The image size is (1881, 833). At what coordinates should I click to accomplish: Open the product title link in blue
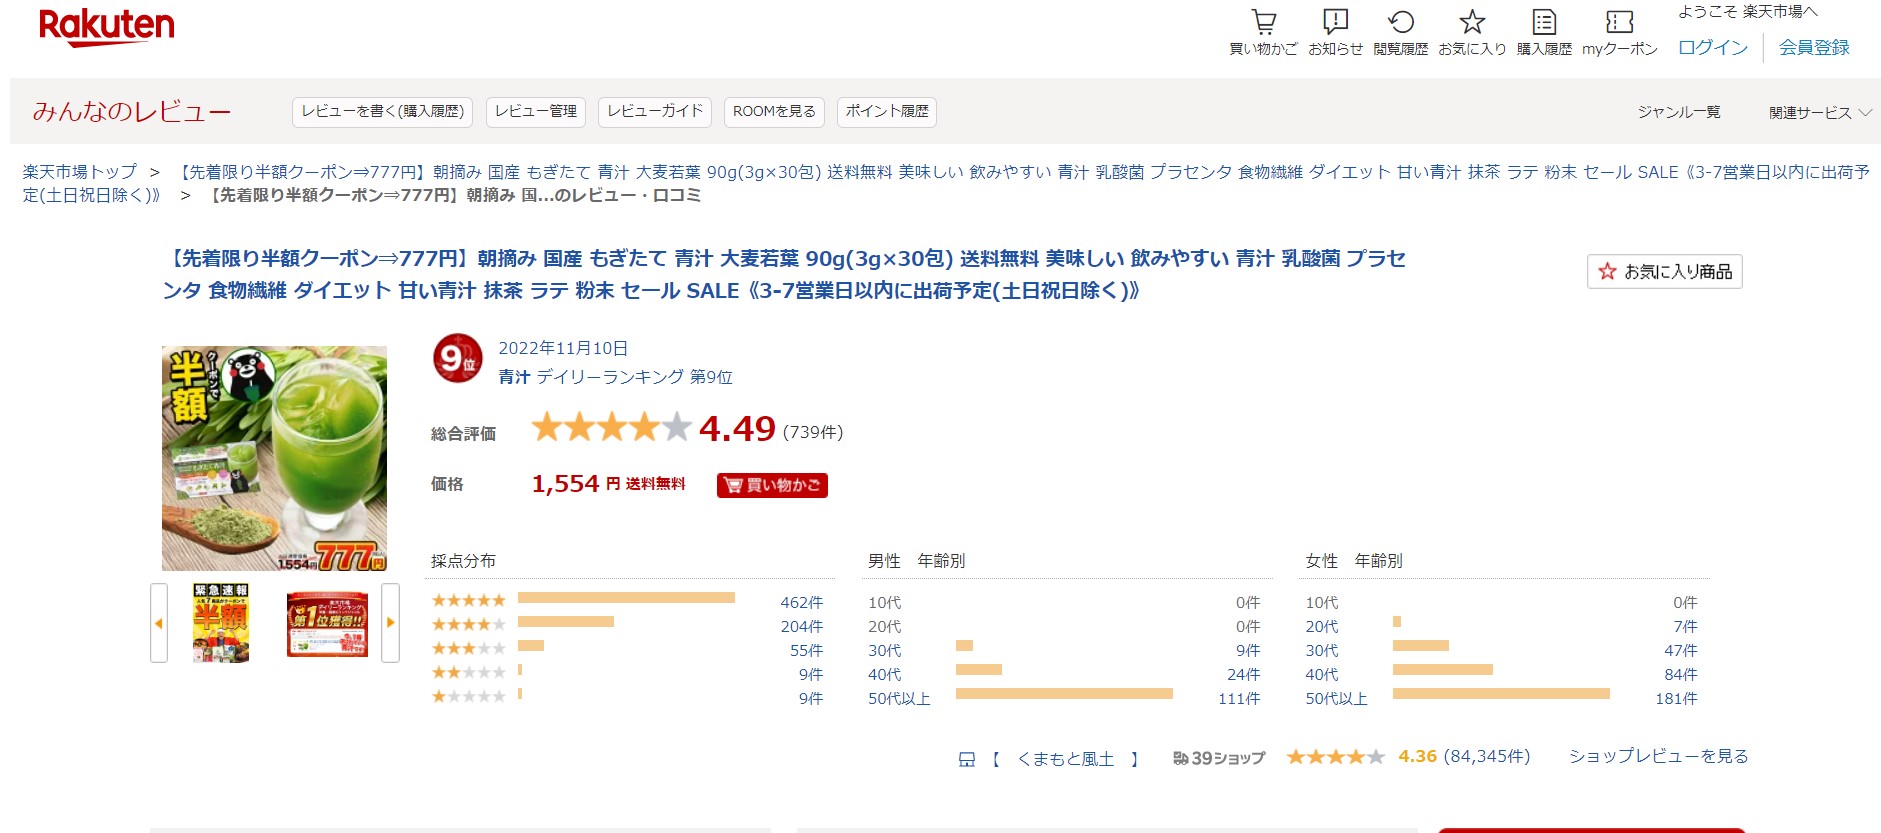[x=784, y=274]
